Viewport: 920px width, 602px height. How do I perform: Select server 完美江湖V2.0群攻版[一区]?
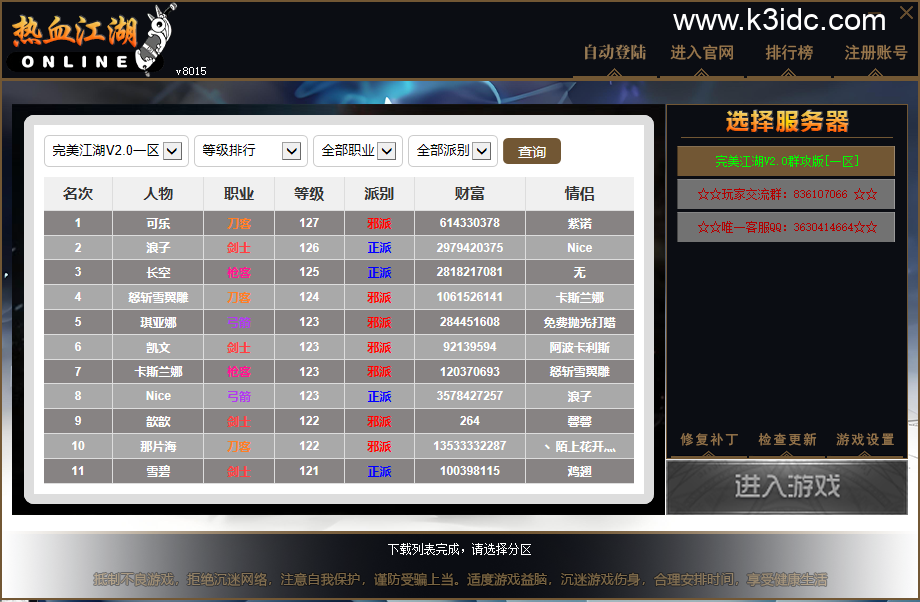[x=785, y=160]
